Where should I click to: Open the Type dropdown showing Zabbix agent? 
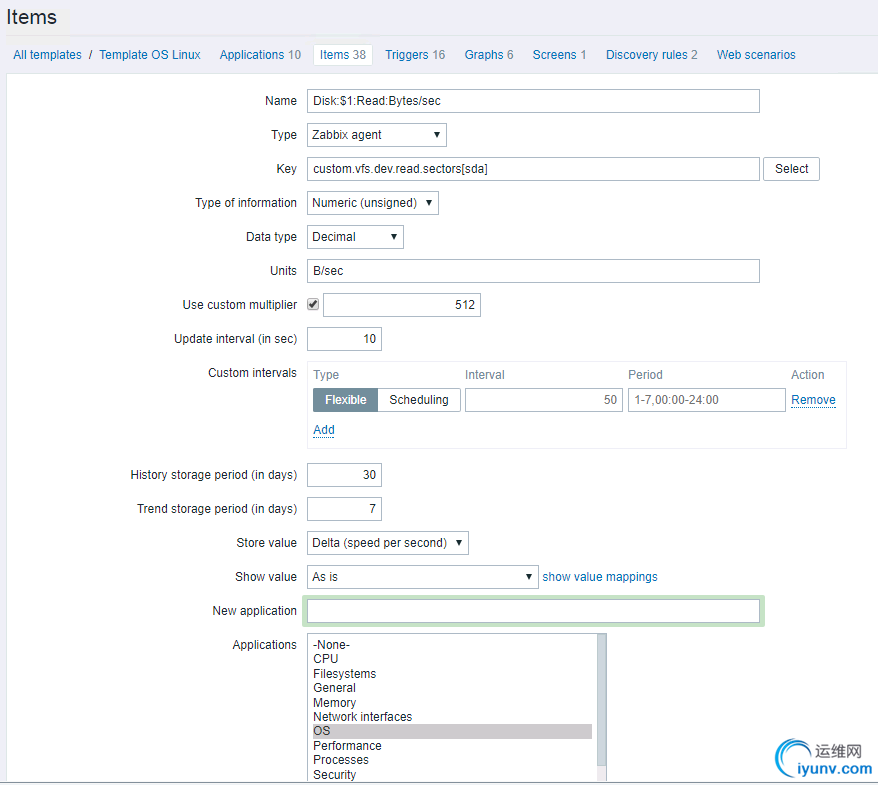point(376,135)
